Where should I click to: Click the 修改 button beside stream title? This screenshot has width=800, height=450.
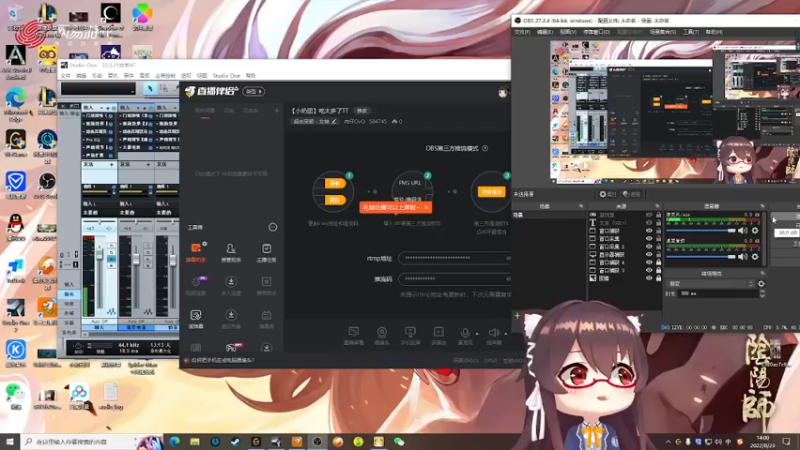(x=362, y=111)
